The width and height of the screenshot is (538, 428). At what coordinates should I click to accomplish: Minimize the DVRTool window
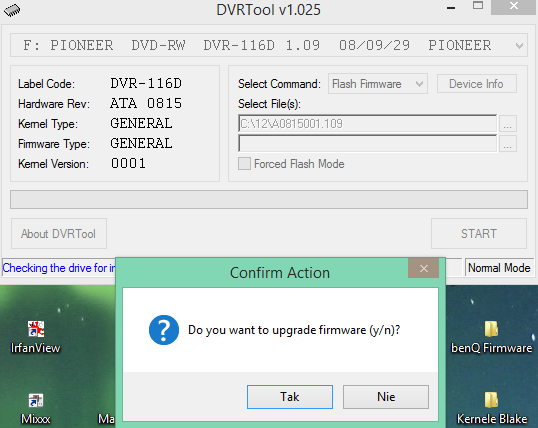(x=451, y=8)
